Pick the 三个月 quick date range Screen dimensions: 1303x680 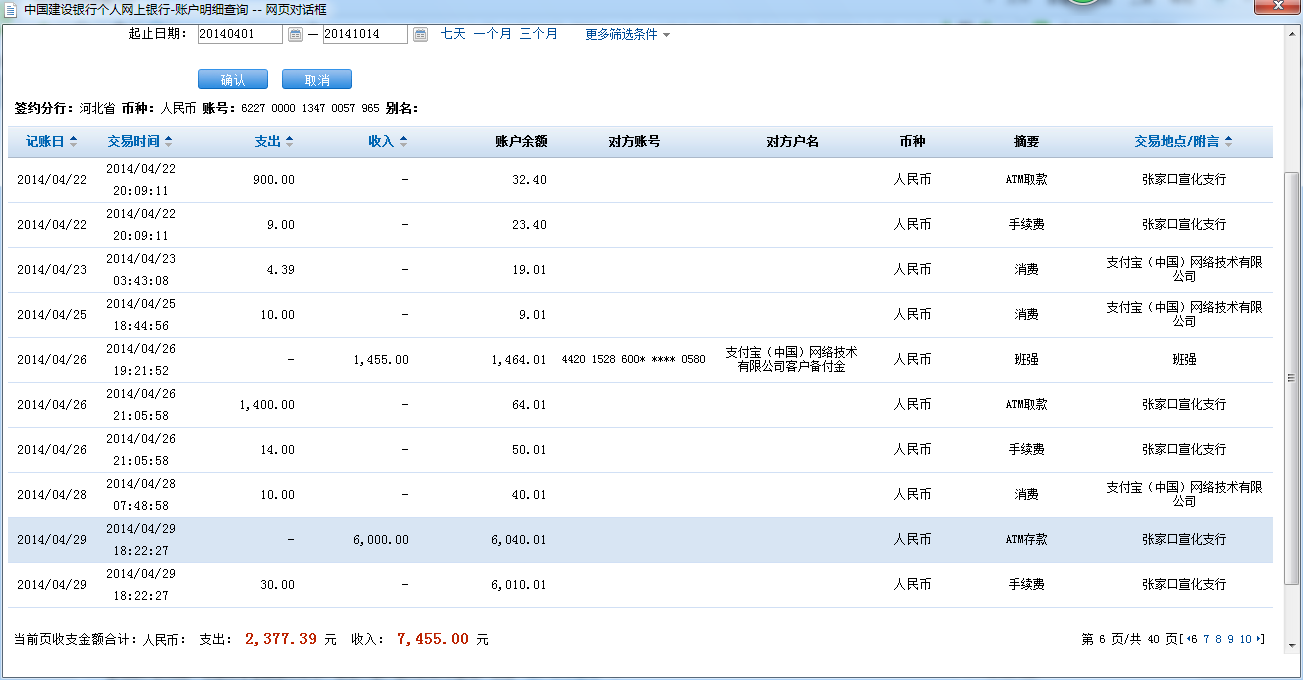pos(538,34)
